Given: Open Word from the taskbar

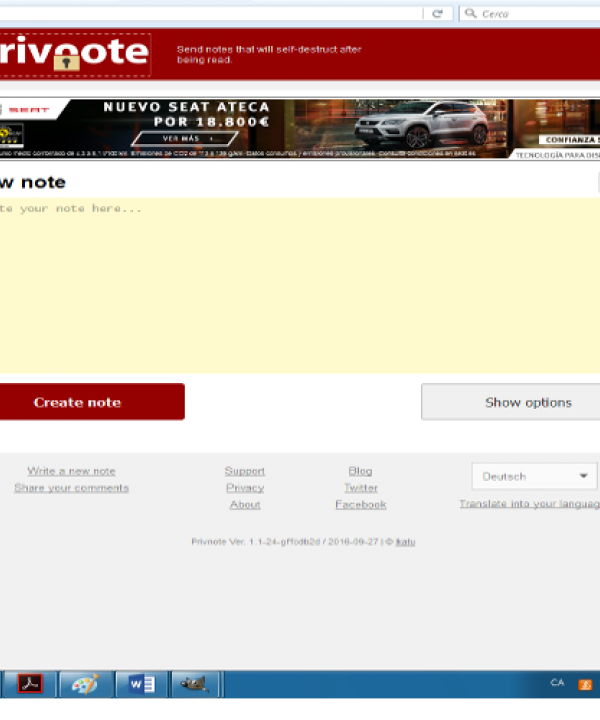Looking at the screenshot, I should point(141,684).
